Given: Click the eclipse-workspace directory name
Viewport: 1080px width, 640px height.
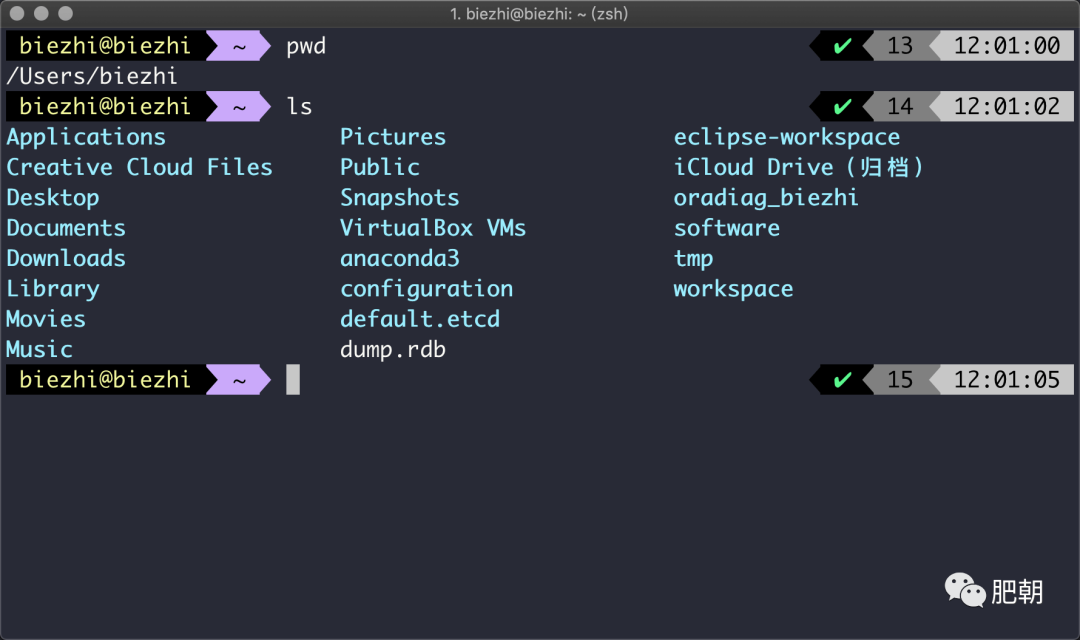Looking at the screenshot, I should [x=787, y=137].
